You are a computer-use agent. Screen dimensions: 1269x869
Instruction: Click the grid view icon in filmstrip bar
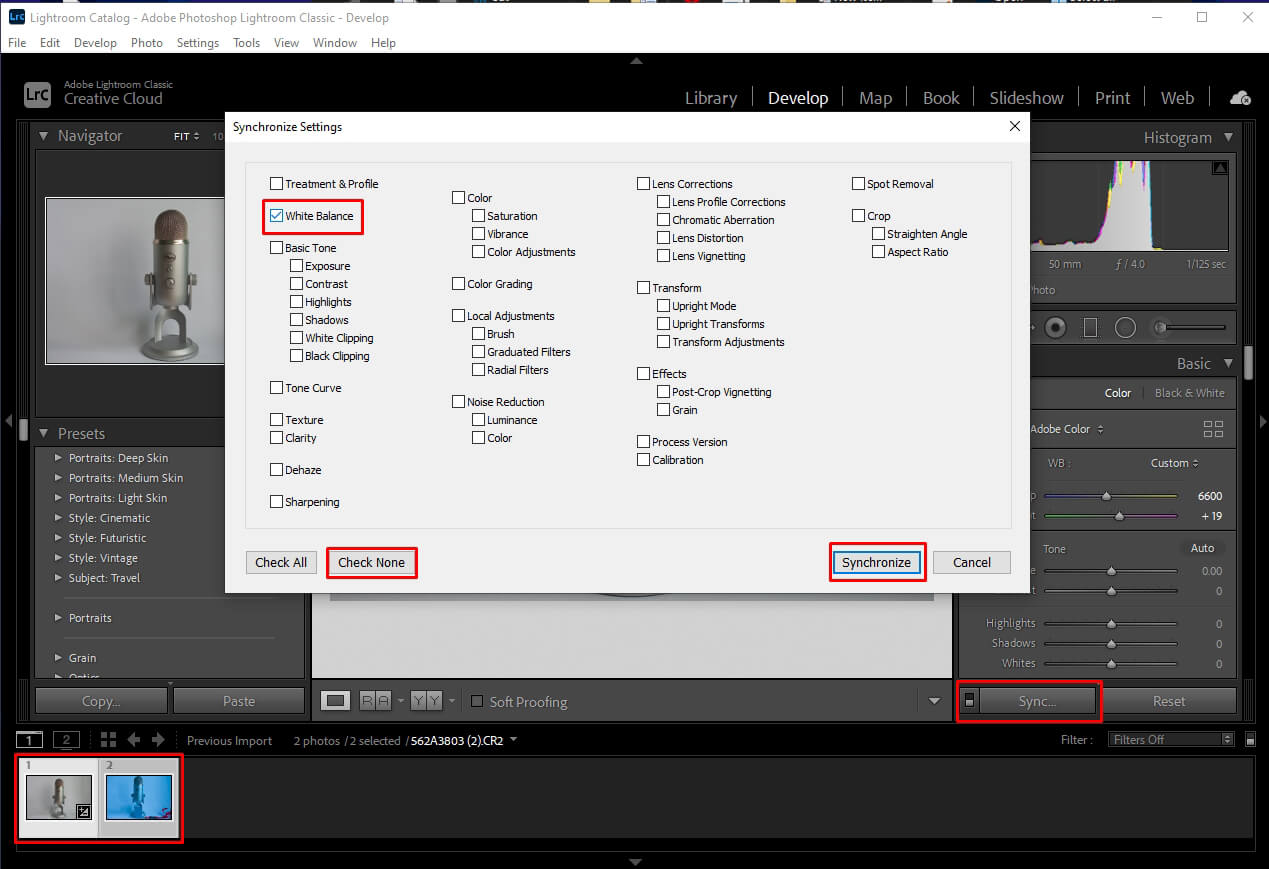coord(109,740)
